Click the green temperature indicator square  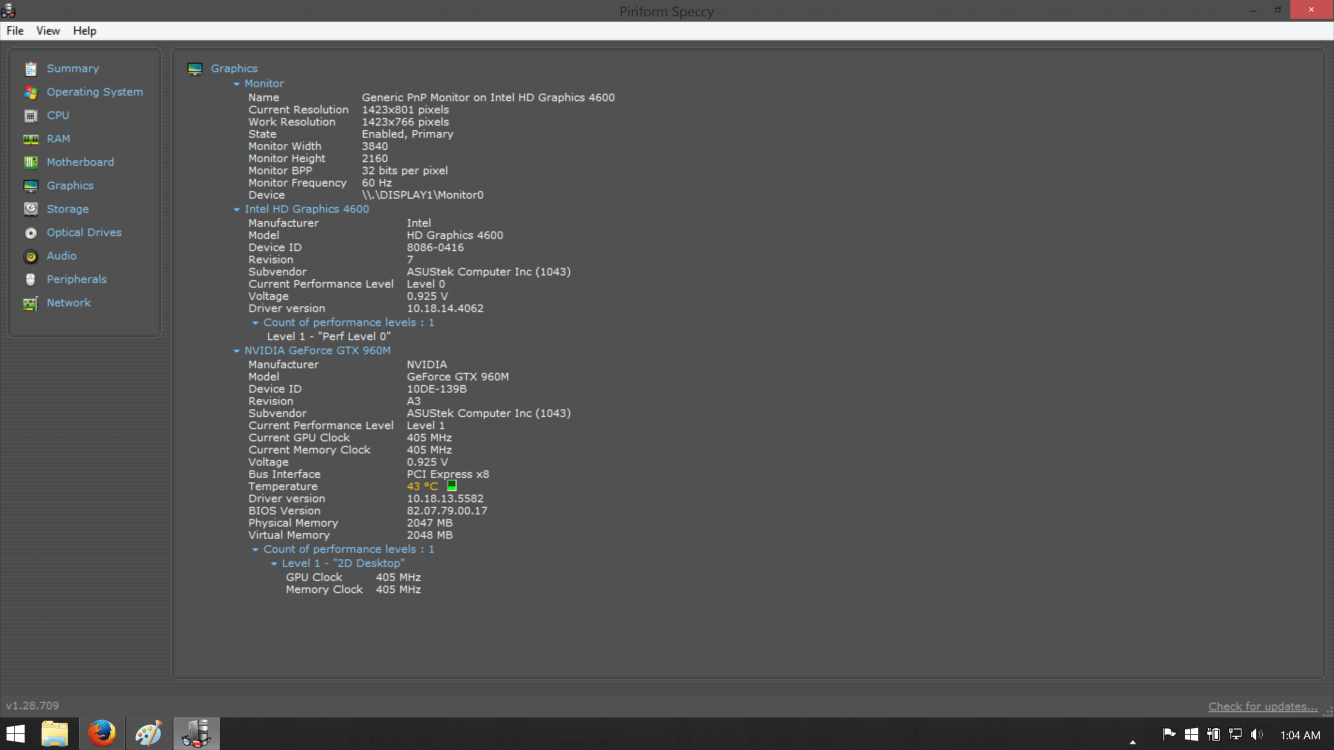click(451, 486)
